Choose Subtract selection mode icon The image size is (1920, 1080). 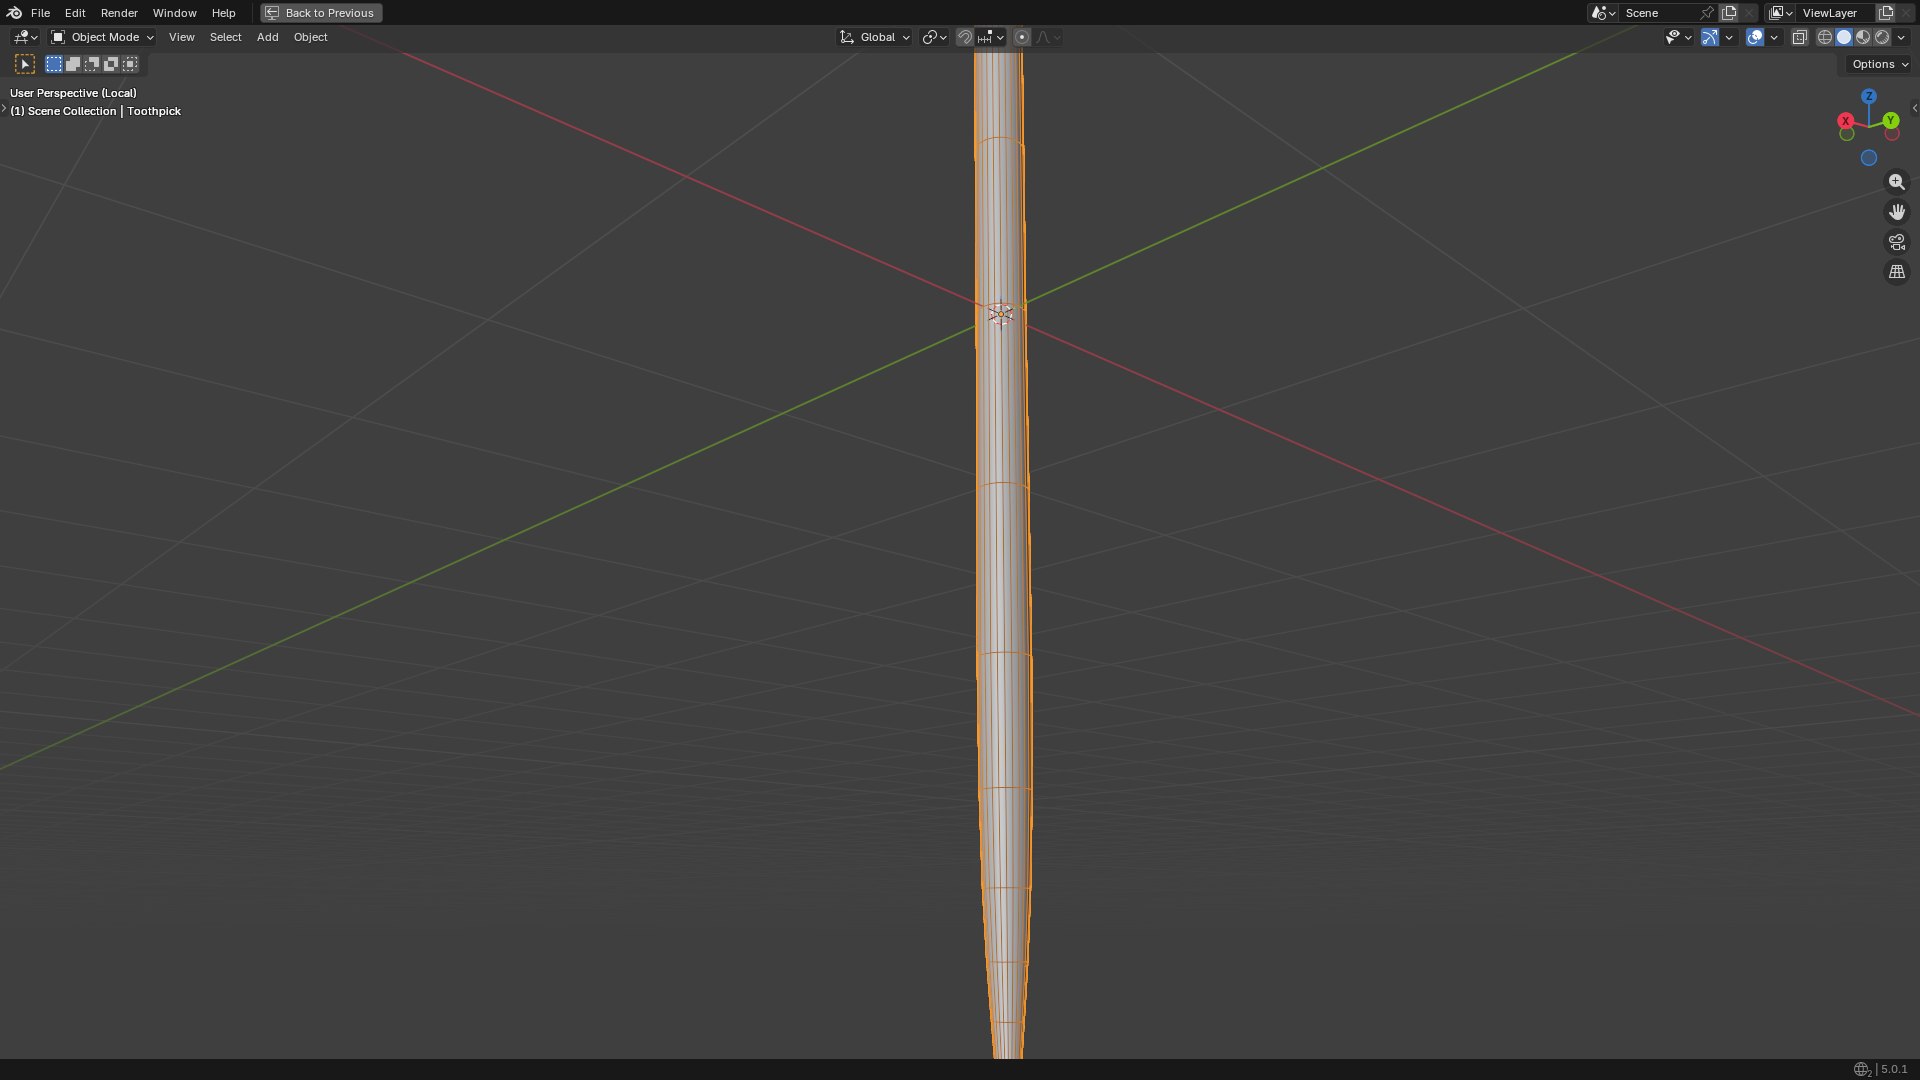(92, 64)
